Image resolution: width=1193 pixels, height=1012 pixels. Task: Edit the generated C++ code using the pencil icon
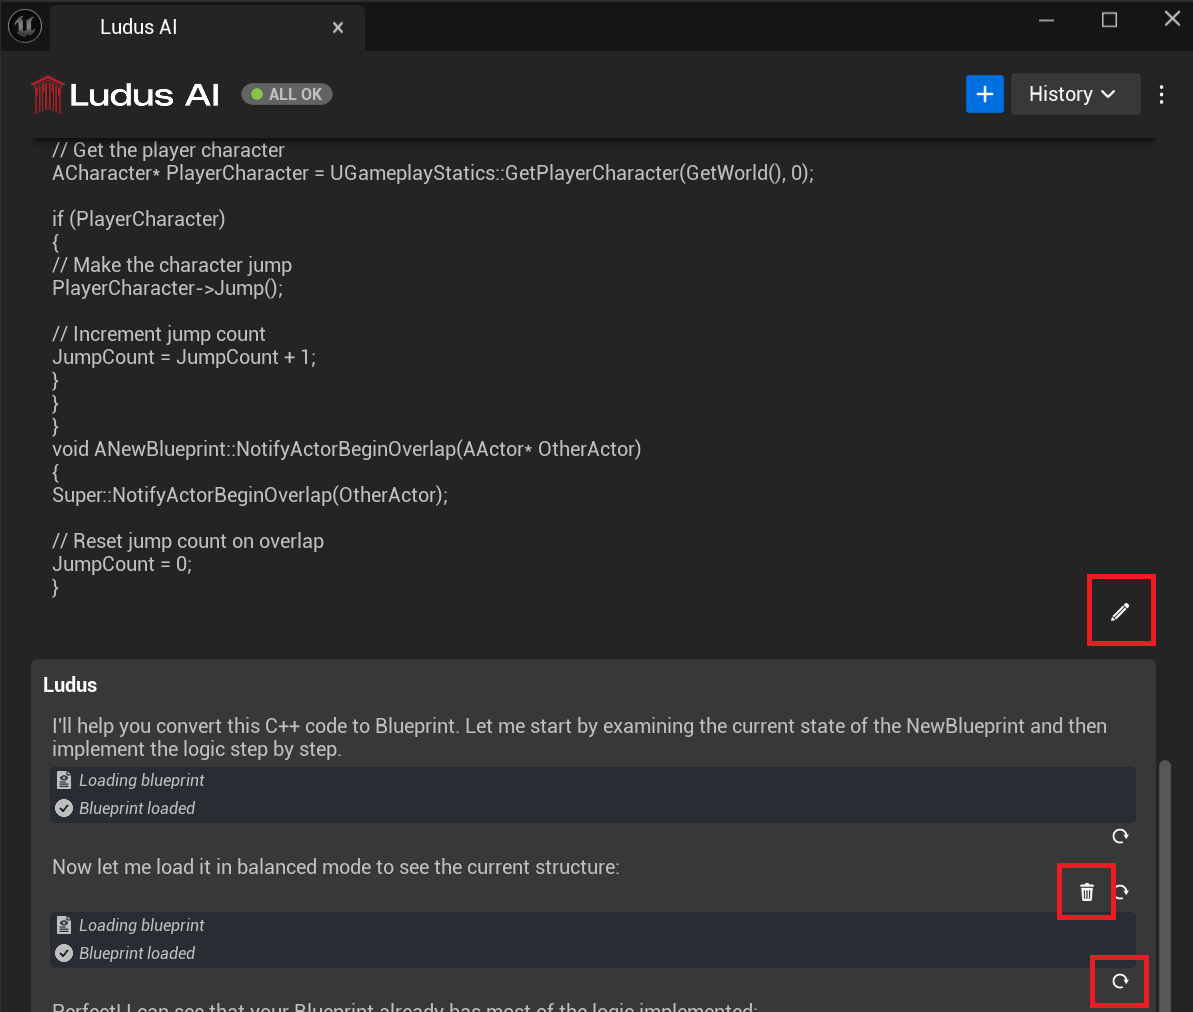point(1120,610)
